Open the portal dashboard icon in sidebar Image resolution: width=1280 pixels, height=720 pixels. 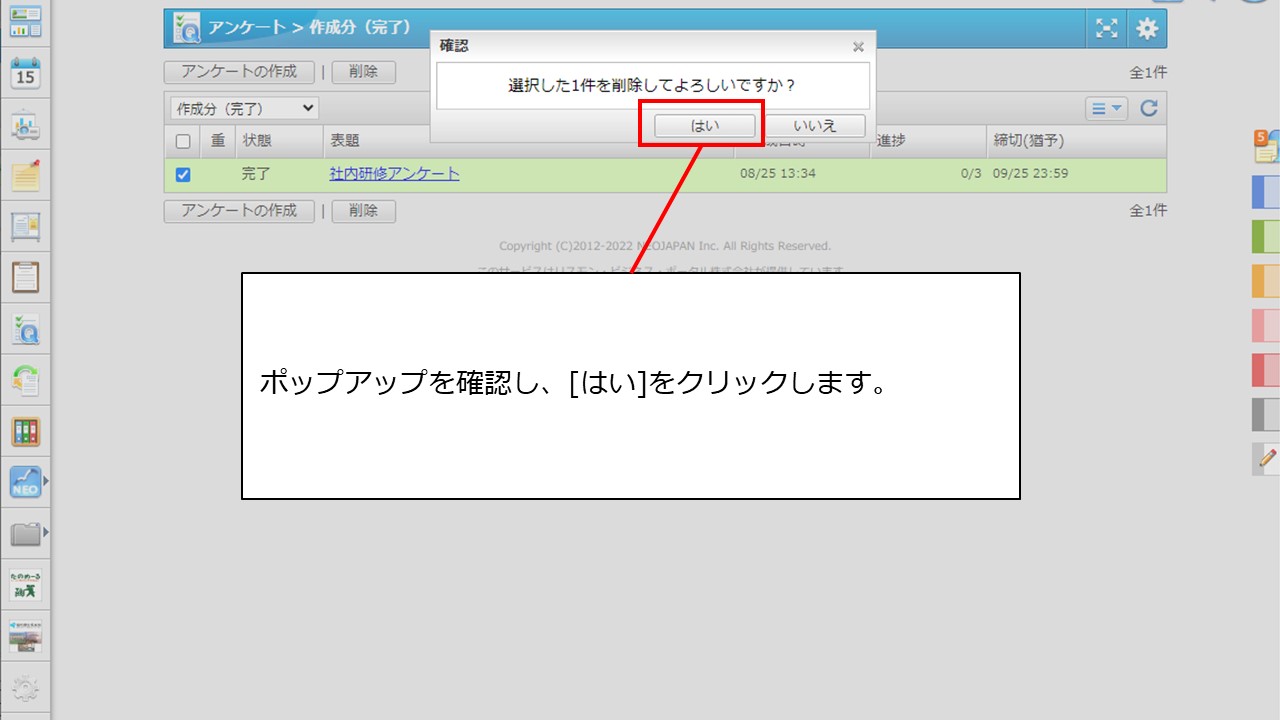[25, 21]
